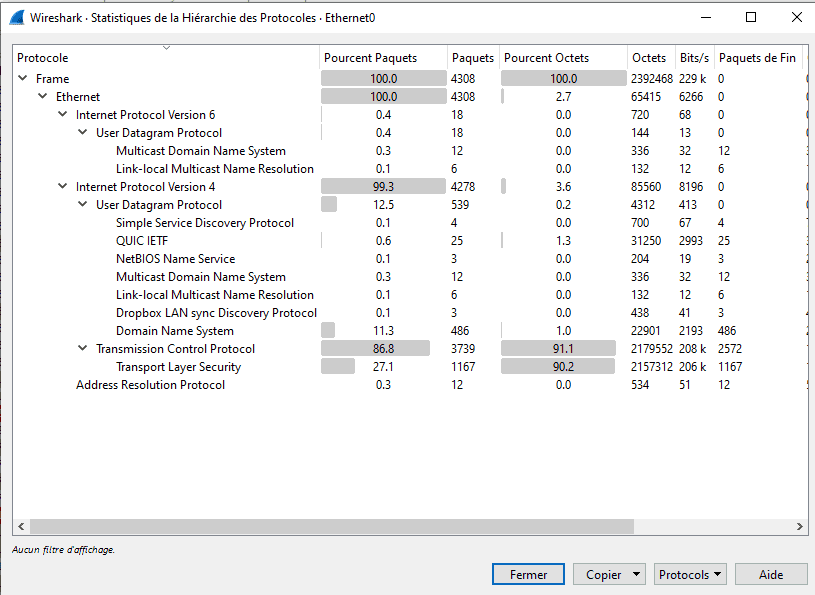Click packet count 539
Screen dimensions: 815x595
pyautogui.click(x=460, y=205)
